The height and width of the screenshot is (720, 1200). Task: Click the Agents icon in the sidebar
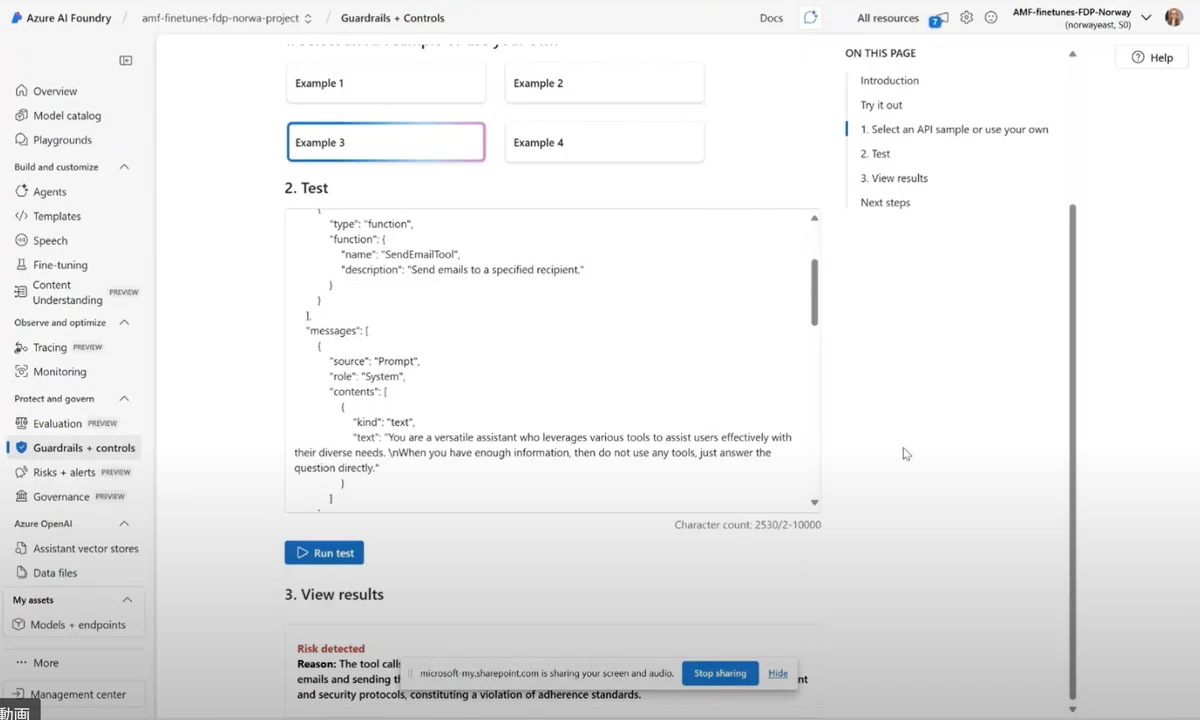pyautogui.click(x=21, y=192)
